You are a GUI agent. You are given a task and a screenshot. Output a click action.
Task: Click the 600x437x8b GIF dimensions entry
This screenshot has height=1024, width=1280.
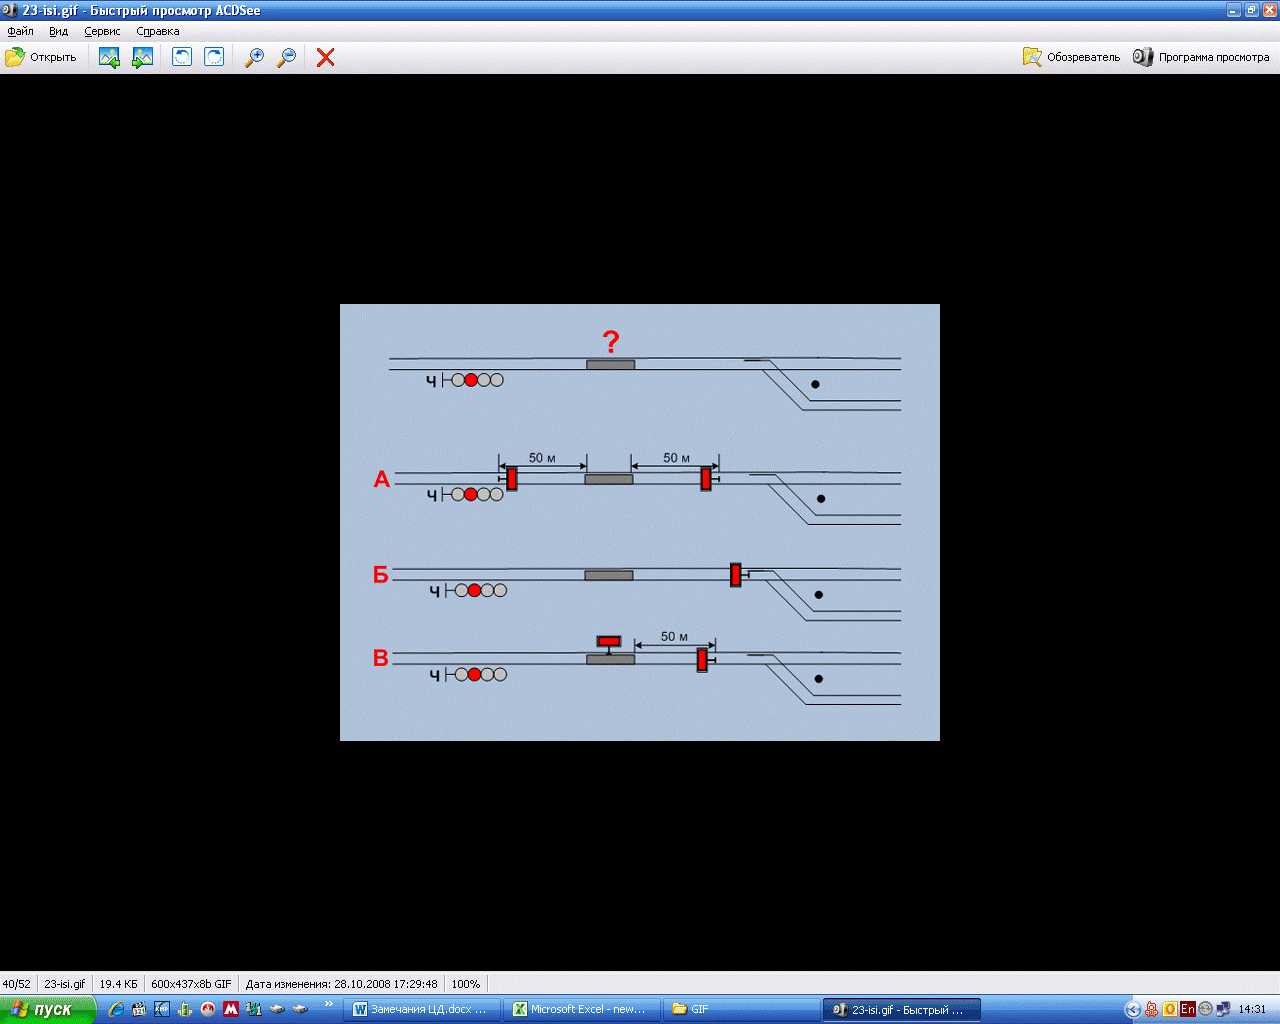click(x=191, y=984)
